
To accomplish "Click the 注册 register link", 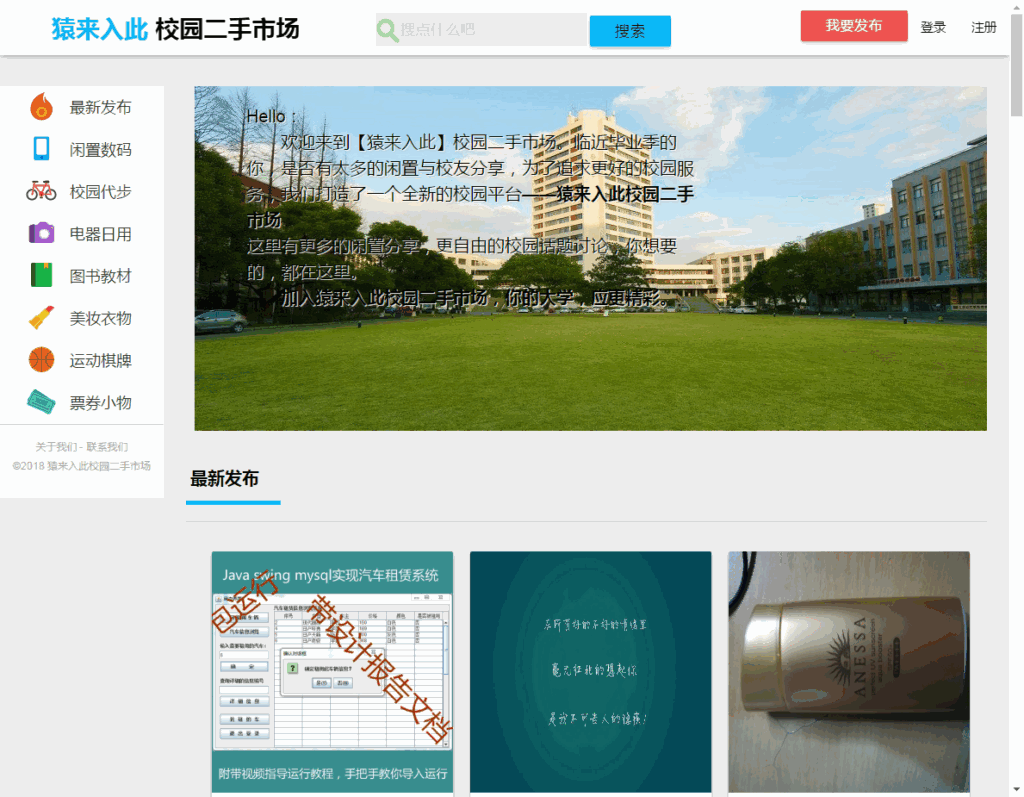I will (984, 27).
